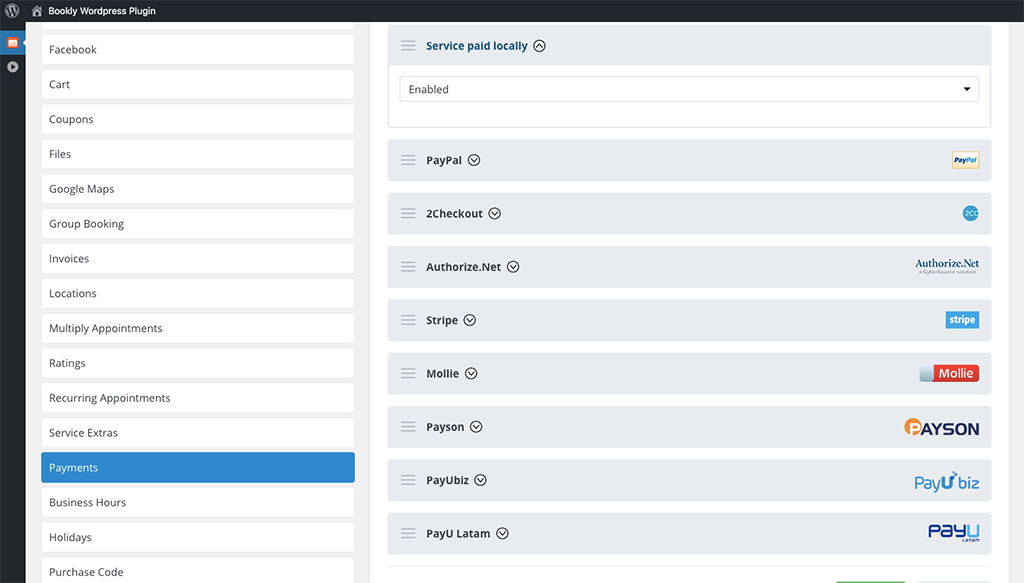Screen dimensions: 1024x583
Task: Open the Business Hours settings tab
Action: point(198,502)
